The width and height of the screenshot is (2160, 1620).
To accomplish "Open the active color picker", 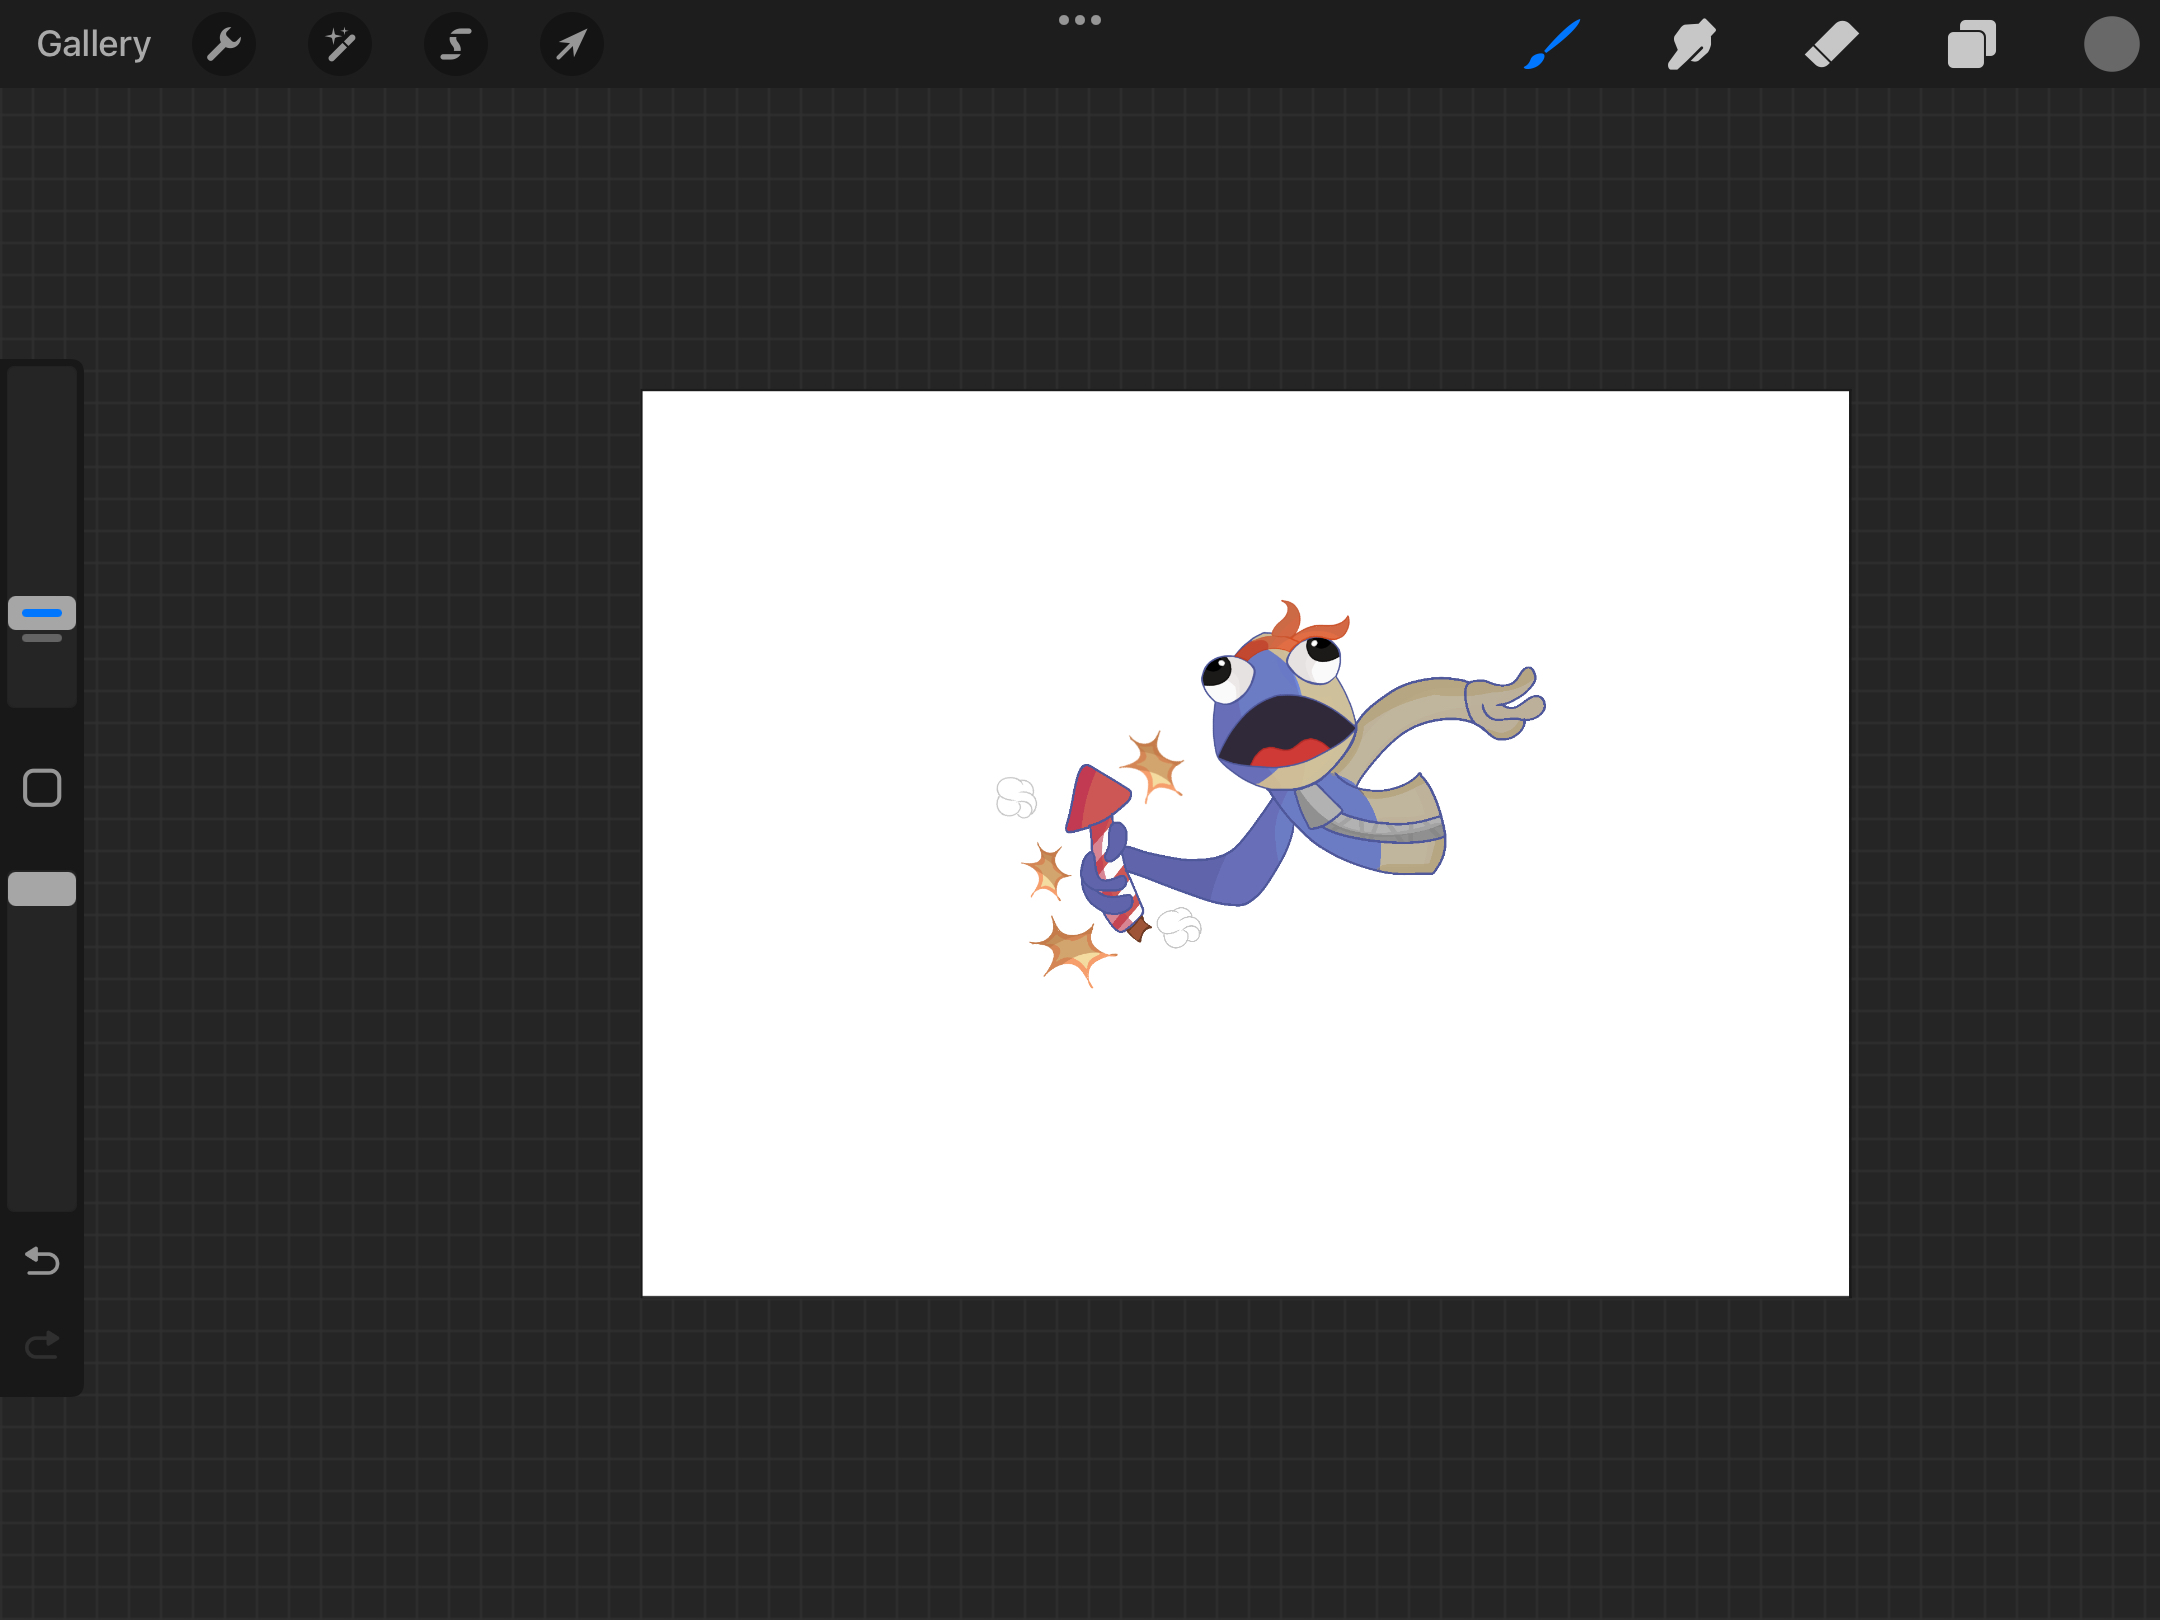I will (2111, 44).
